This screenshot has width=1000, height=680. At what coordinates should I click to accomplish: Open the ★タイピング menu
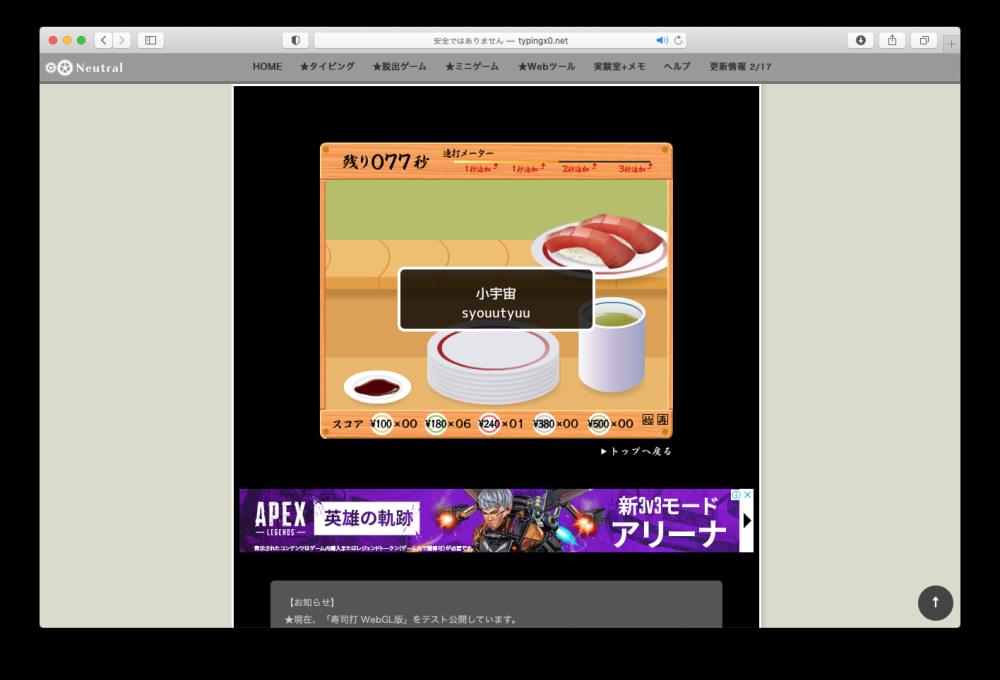(327, 67)
